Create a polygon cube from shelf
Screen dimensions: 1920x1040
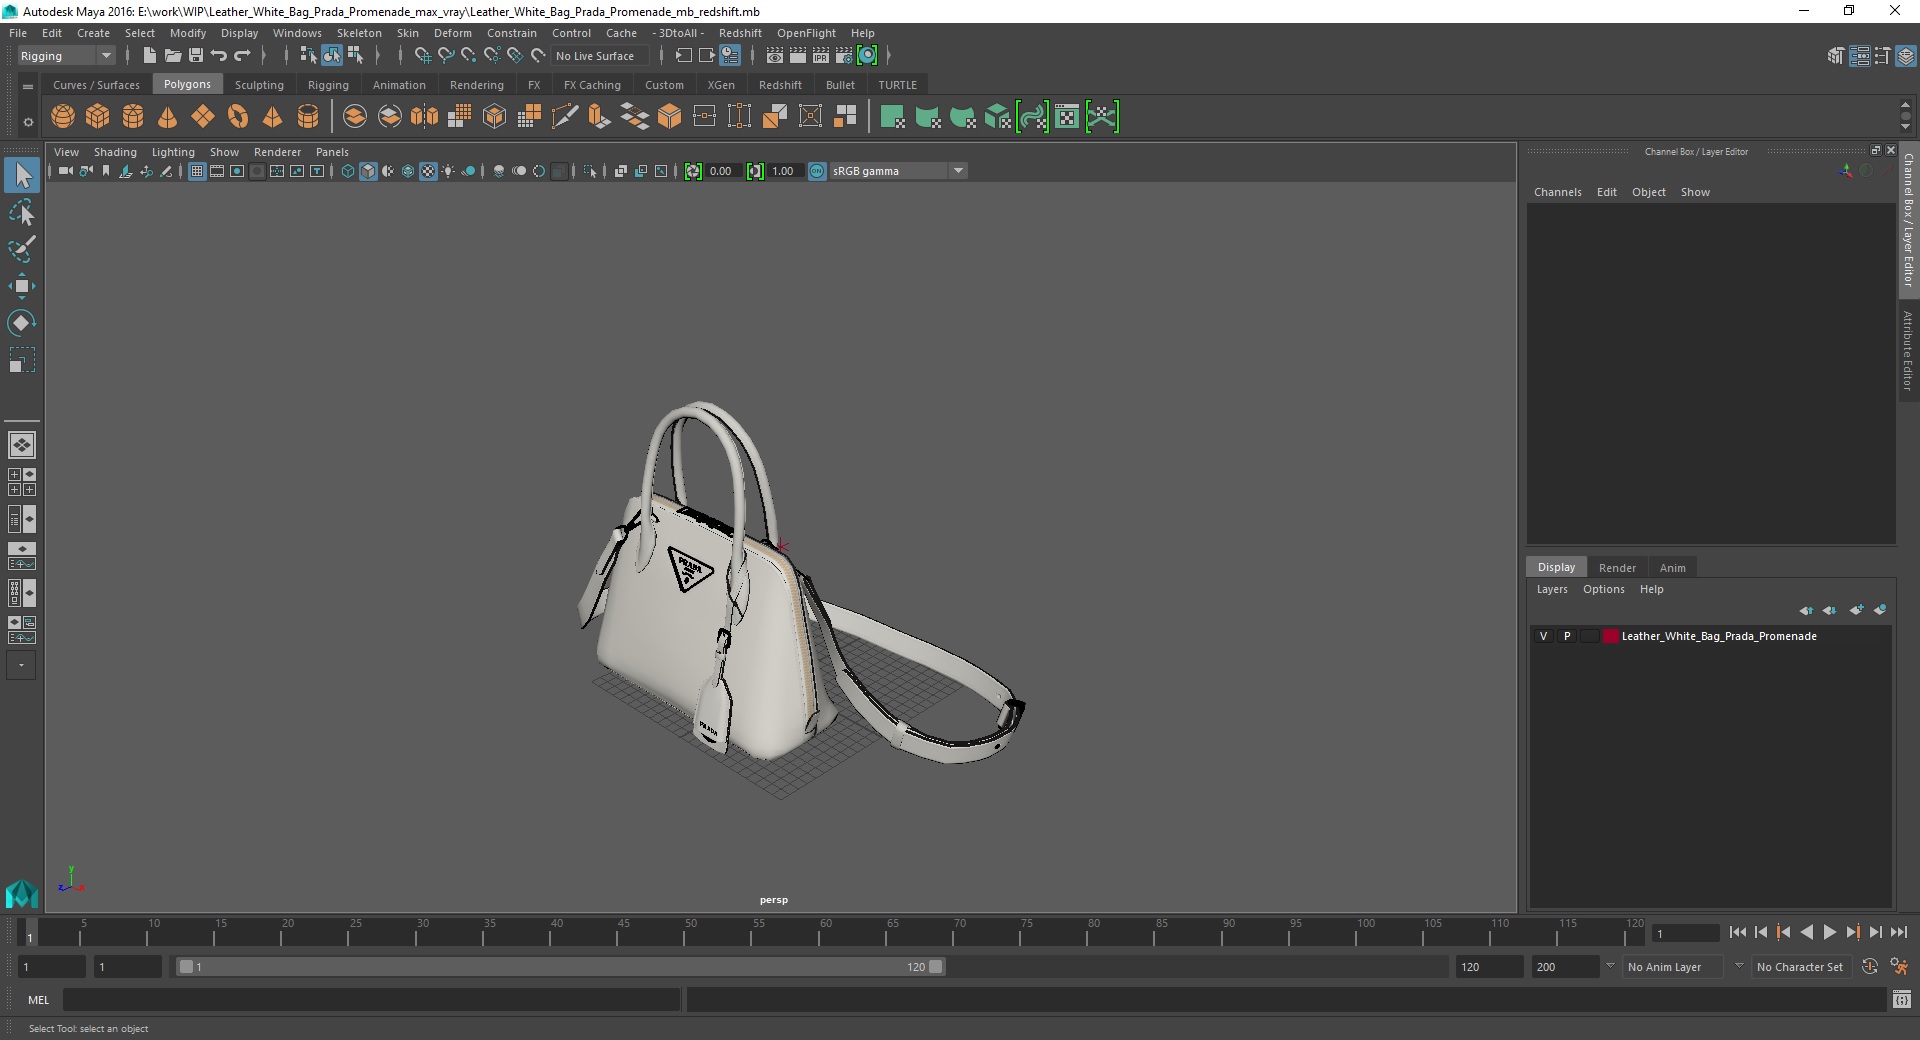(x=98, y=117)
